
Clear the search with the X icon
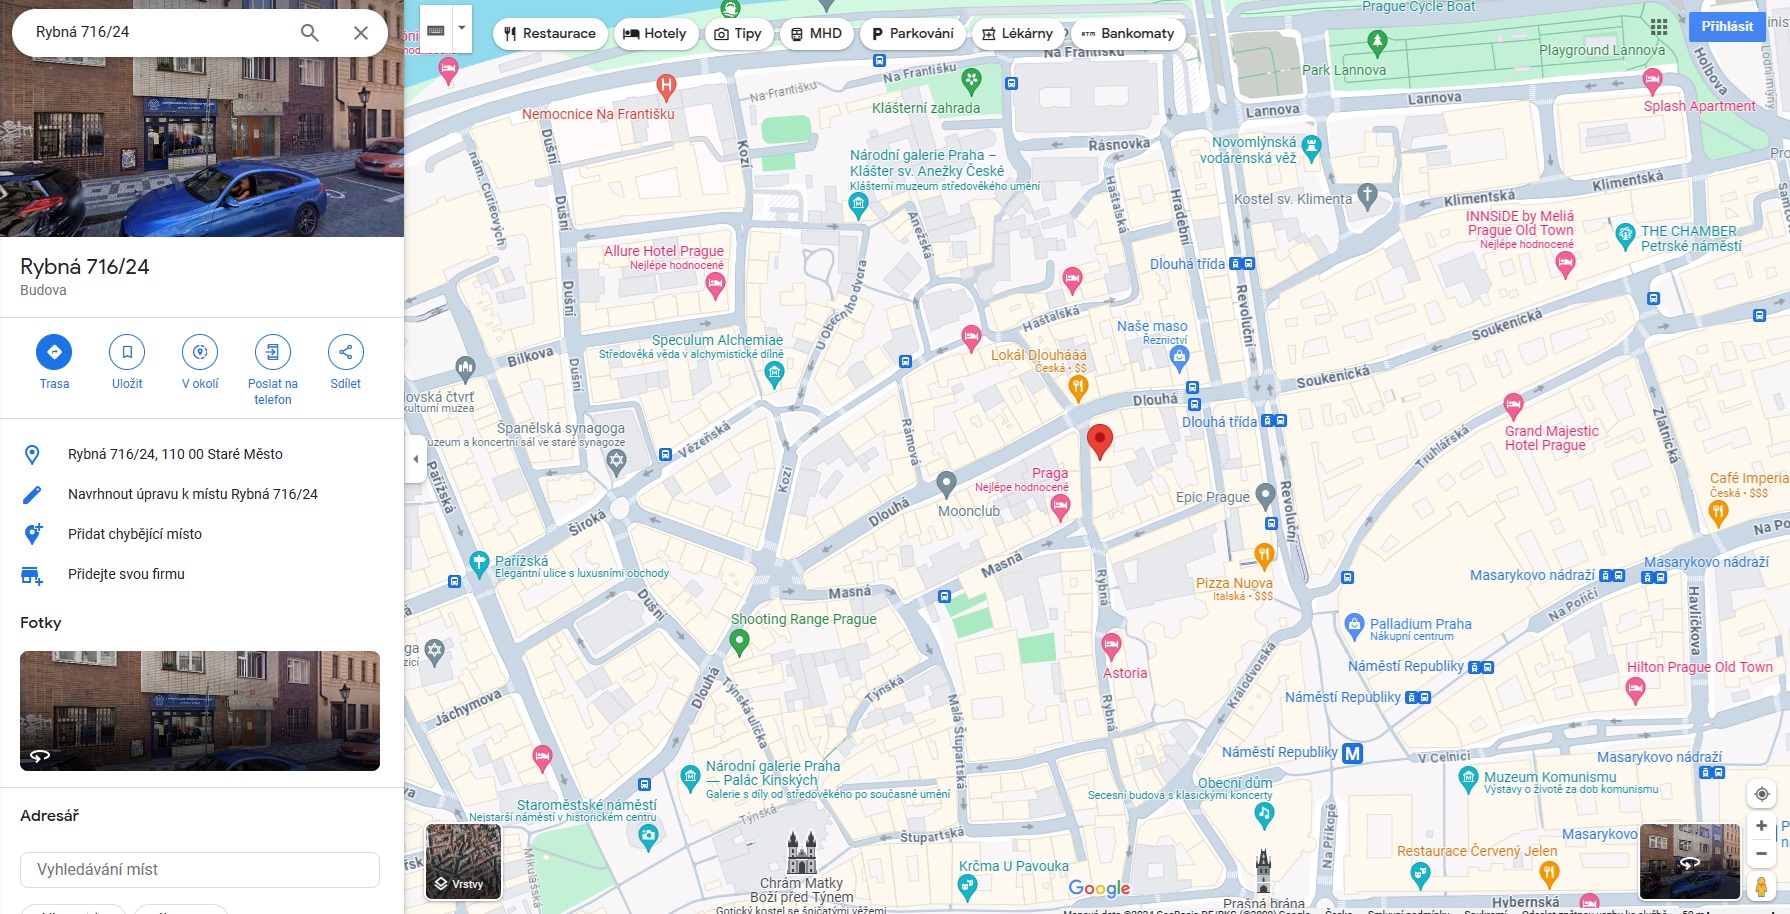361,33
